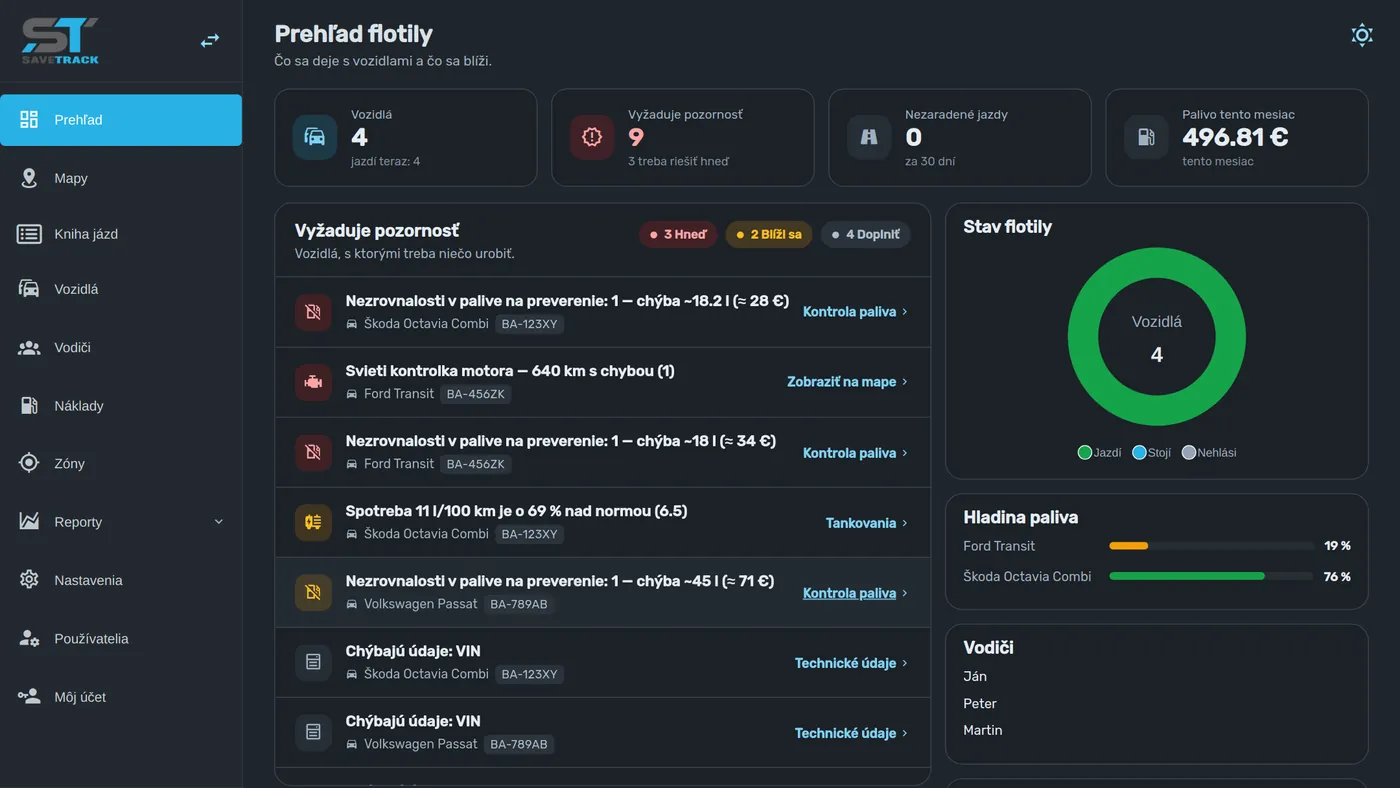Click Kontrola paliva for Volkswagen Passat
The image size is (1400, 788).
point(856,593)
